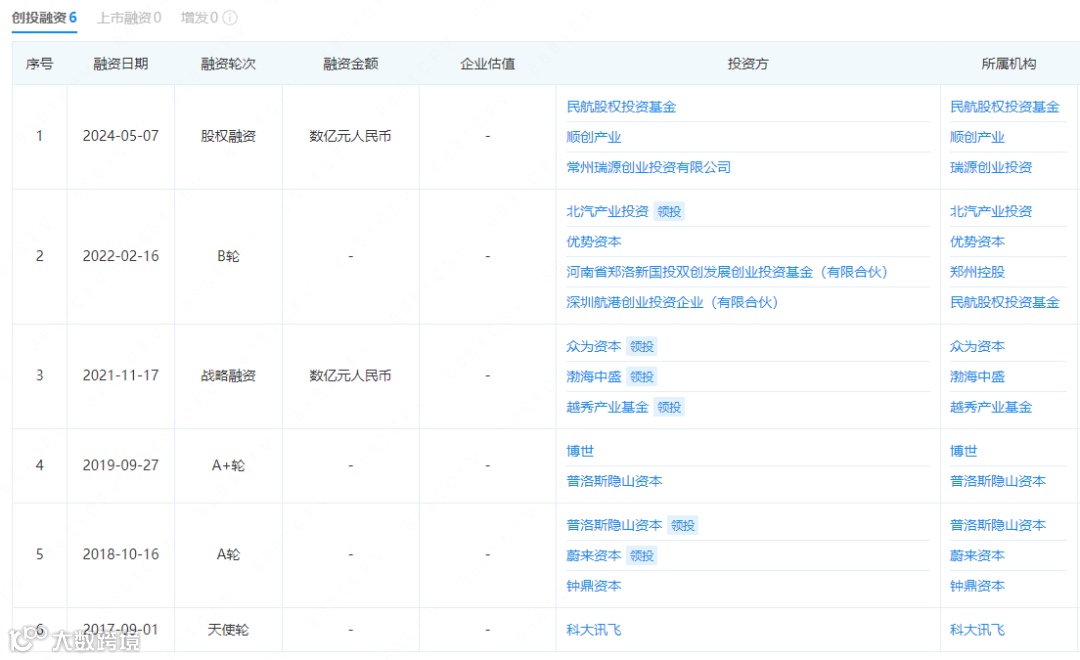Open 众为资本 in the 投资方 column
This screenshot has height=660, width=1080.
[x=593, y=347]
